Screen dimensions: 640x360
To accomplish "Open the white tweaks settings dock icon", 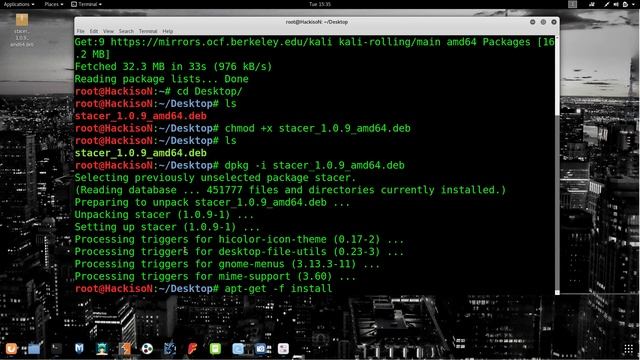I will point(283,349).
